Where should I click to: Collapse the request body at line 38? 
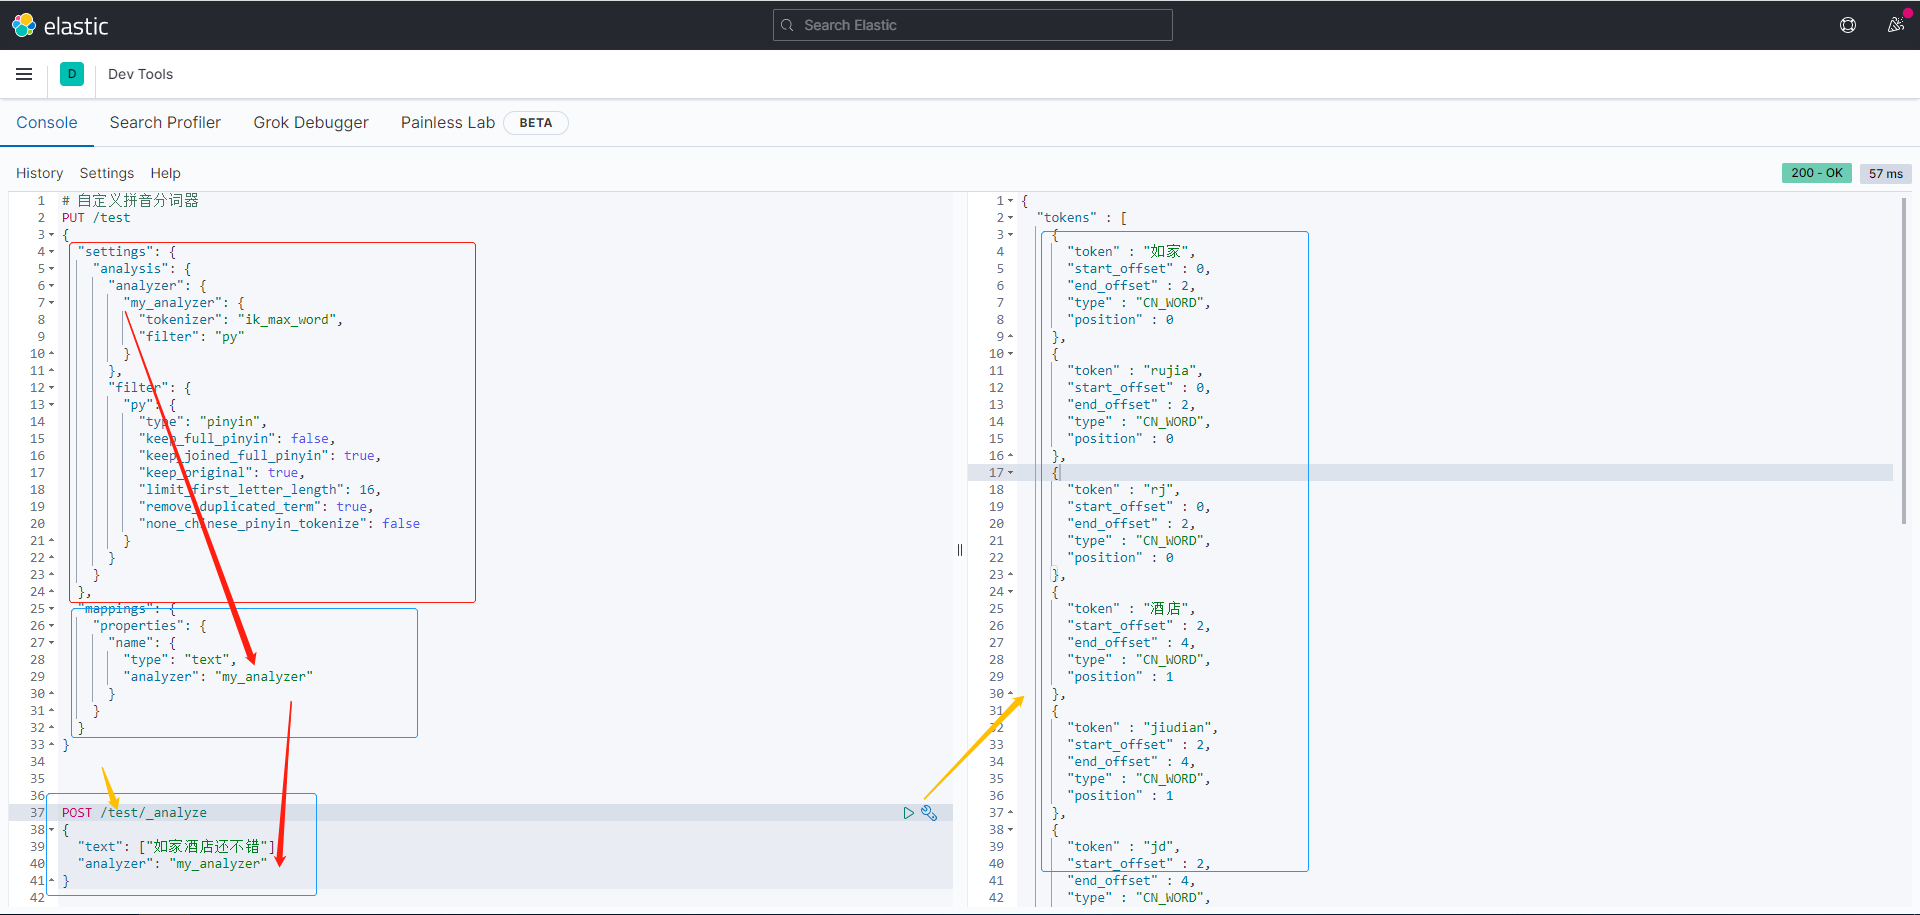(52, 830)
